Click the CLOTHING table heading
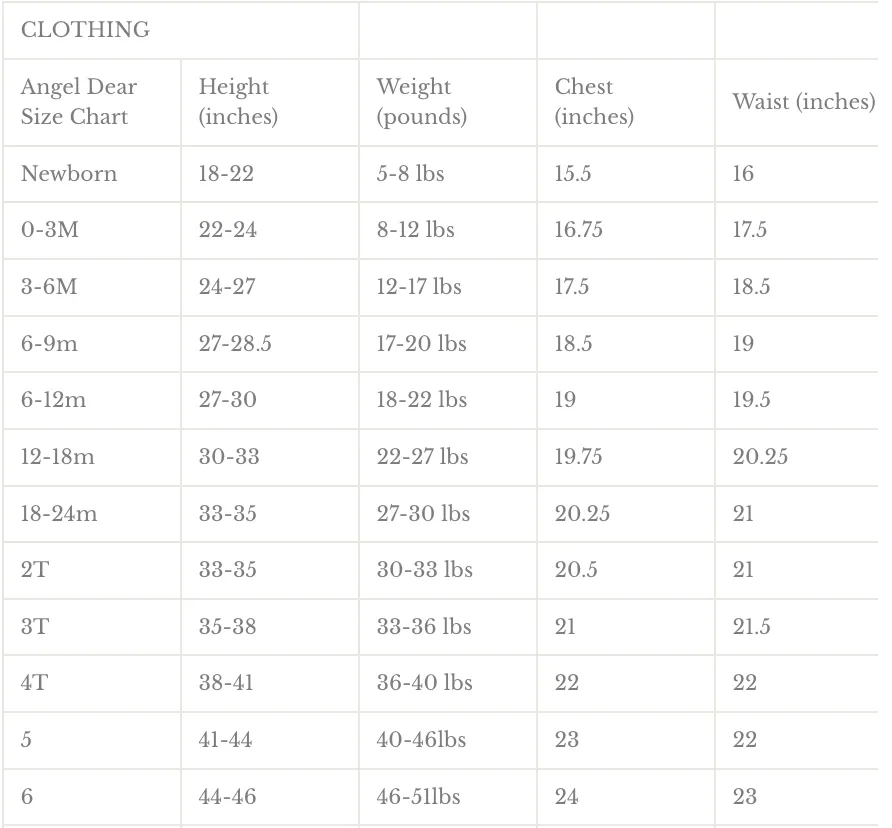892x828 pixels. tap(85, 30)
